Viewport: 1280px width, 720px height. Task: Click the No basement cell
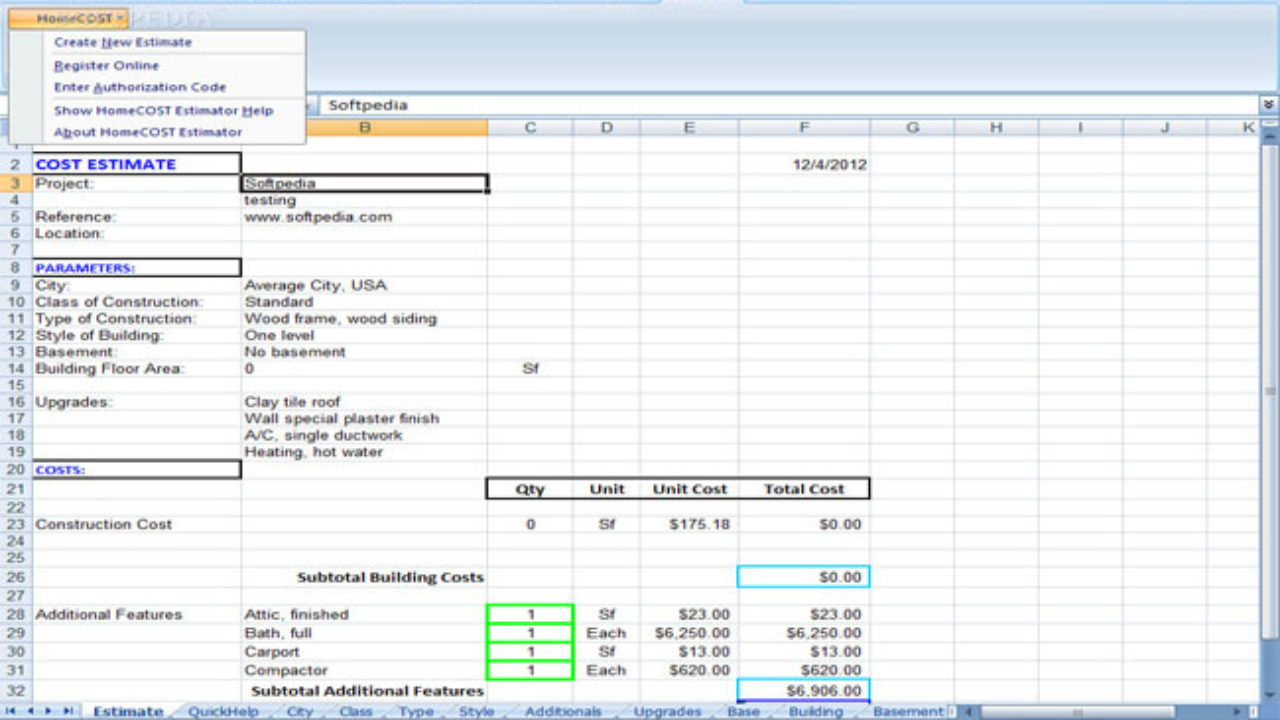(x=364, y=352)
